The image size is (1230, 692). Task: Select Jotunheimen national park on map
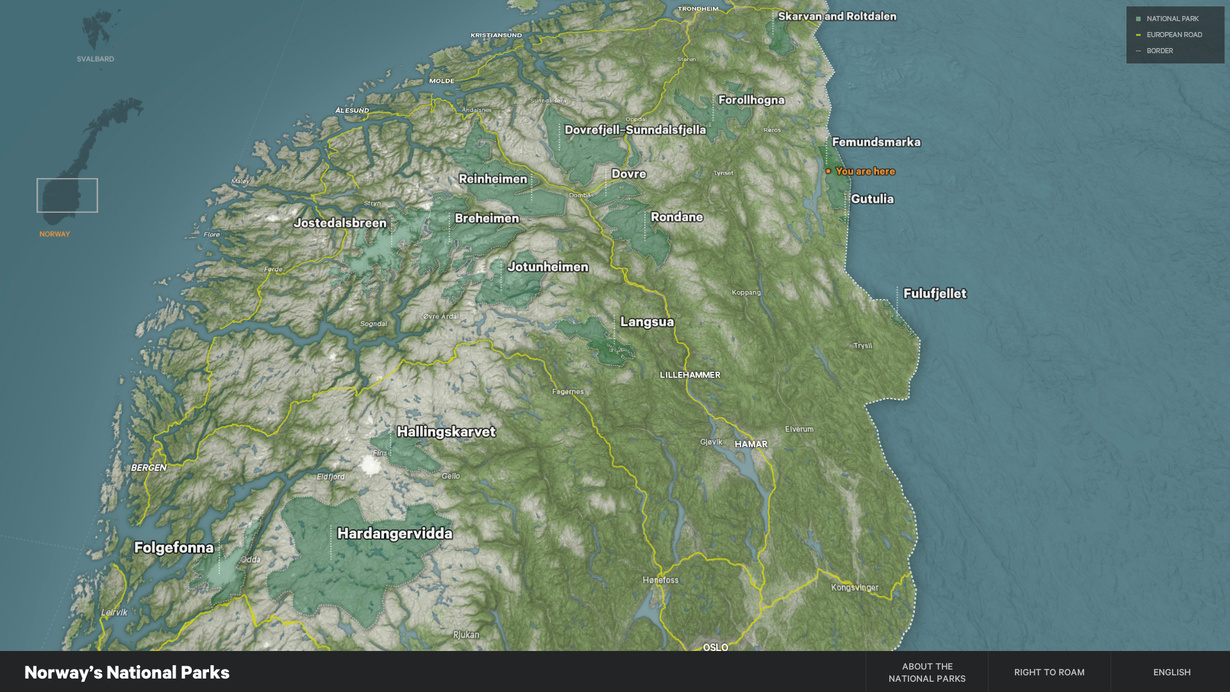[547, 267]
